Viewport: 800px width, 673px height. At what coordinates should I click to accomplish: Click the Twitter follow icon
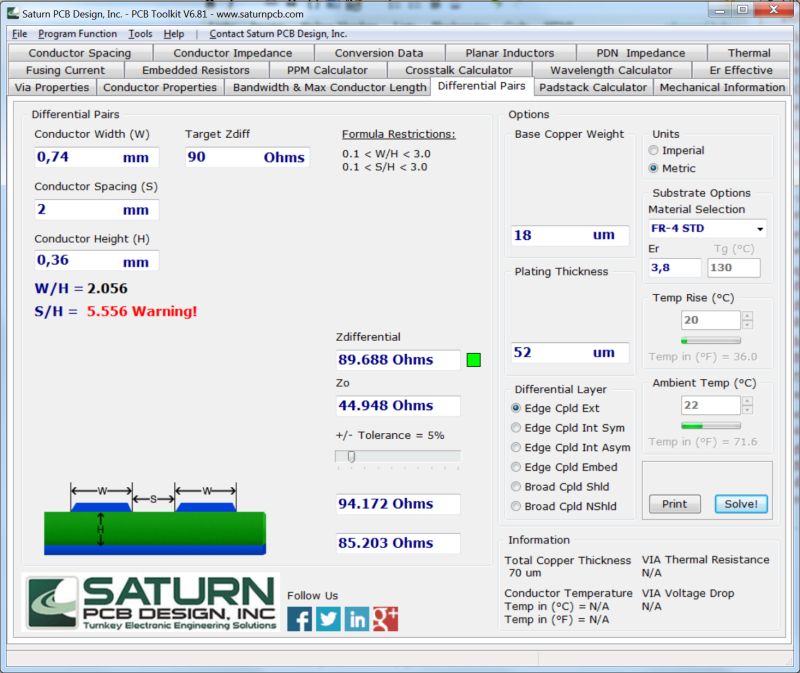coord(327,618)
